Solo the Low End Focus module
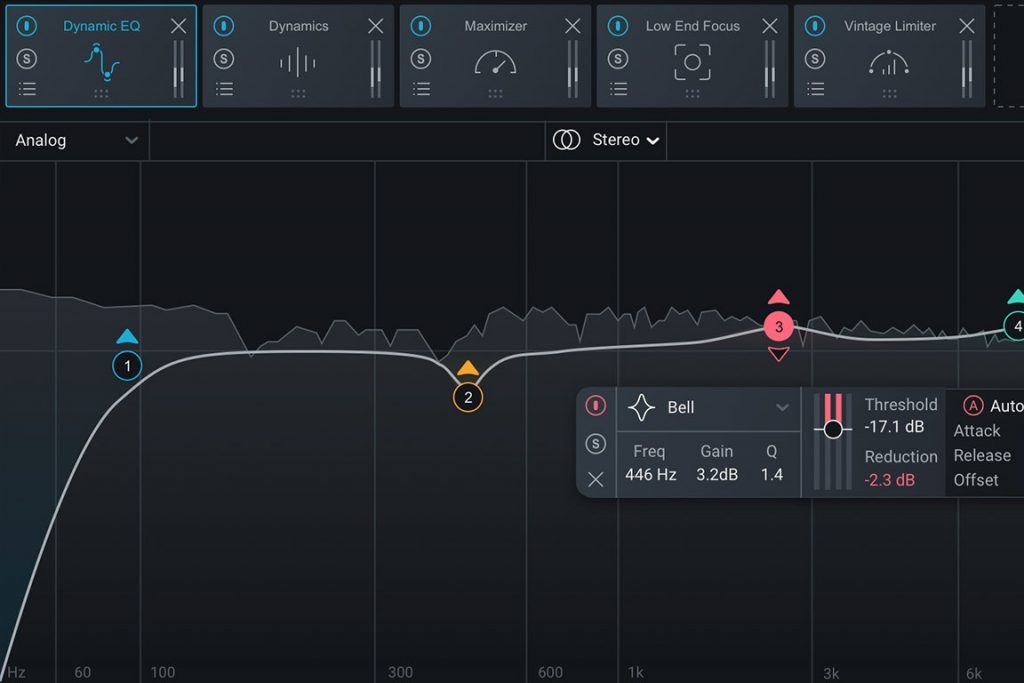1024x683 pixels. (618, 59)
